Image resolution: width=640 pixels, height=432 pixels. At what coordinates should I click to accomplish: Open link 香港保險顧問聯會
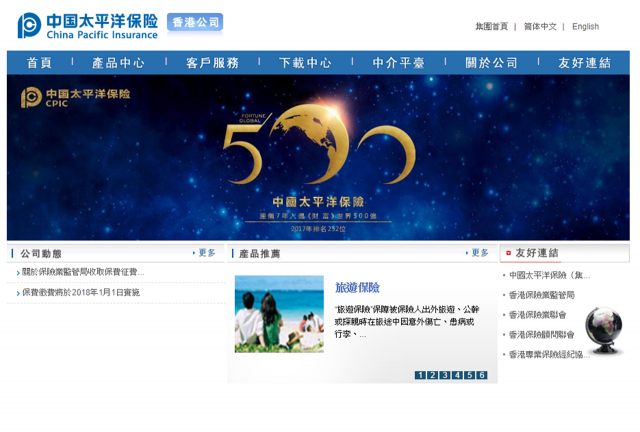(541, 335)
